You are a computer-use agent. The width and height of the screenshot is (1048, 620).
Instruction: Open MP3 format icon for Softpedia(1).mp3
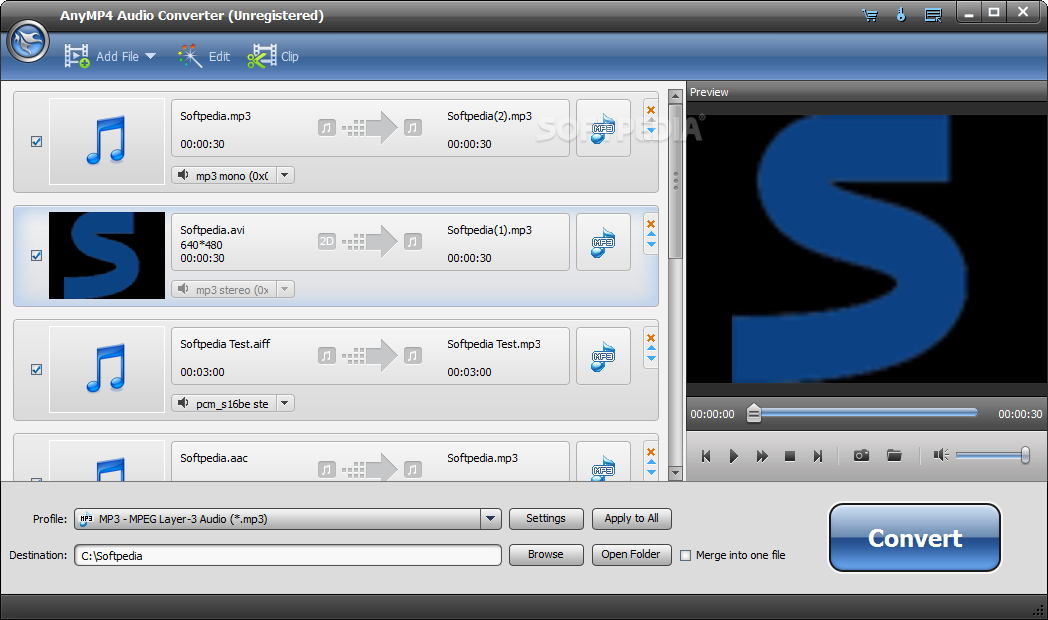tap(603, 243)
